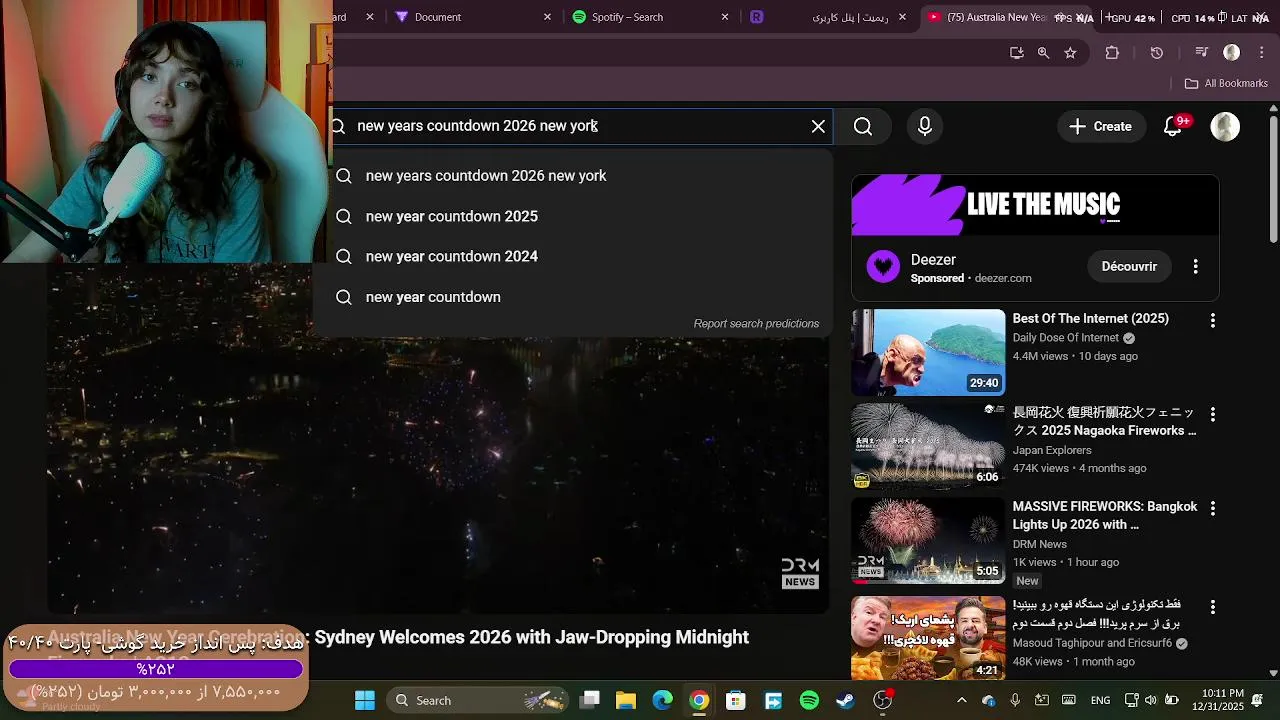Open ENG language switcher
Image resolution: width=1280 pixels, height=720 pixels.
point(1100,700)
